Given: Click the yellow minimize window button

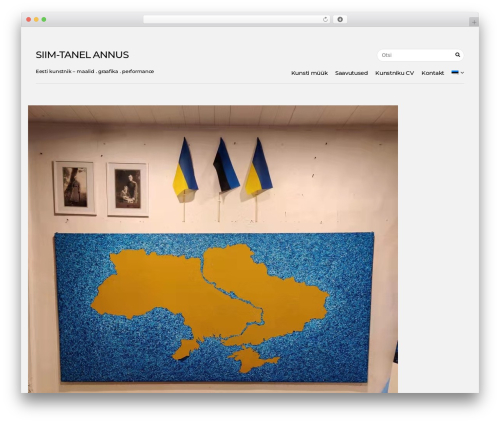Looking at the screenshot, I should [x=36, y=19].
